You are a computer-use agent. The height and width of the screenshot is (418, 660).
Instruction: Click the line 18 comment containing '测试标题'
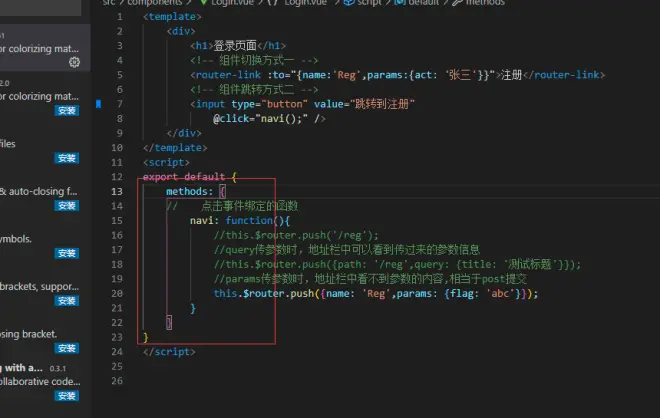pyautogui.click(x=397, y=264)
